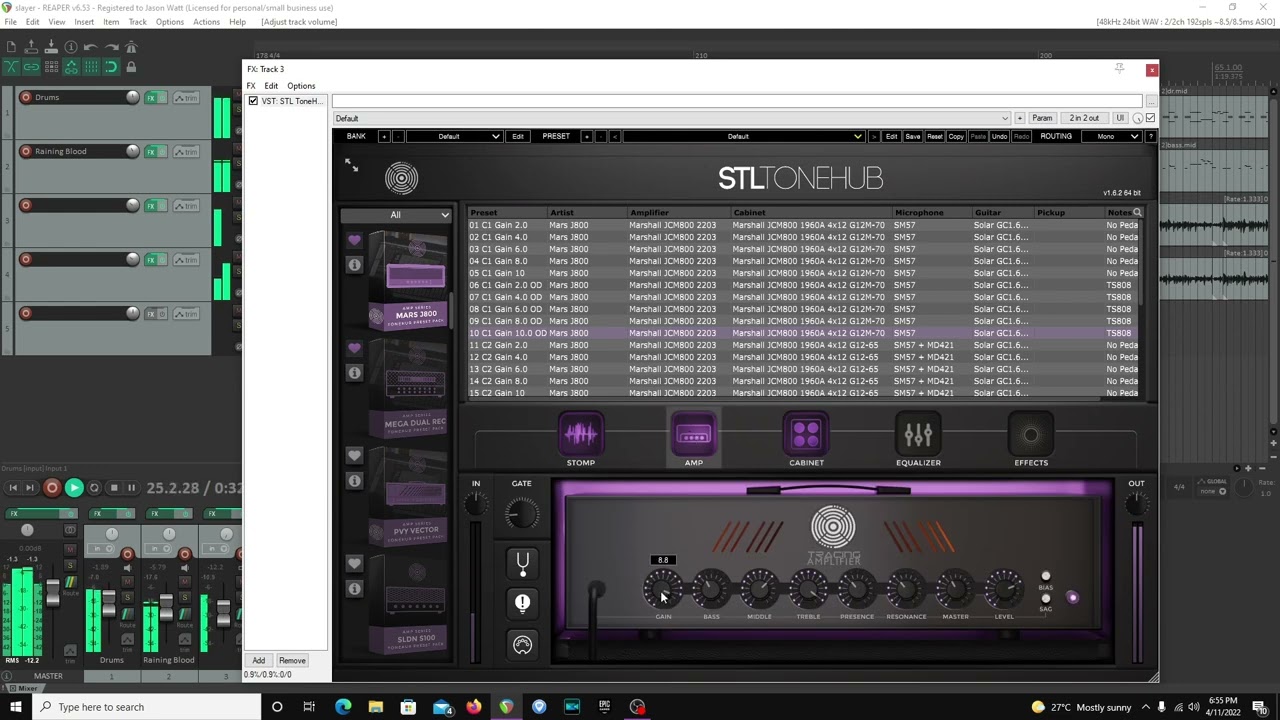This screenshot has width=1280, height=720.
Task: Open the EQUALIZER section
Action: pyautogui.click(x=918, y=434)
